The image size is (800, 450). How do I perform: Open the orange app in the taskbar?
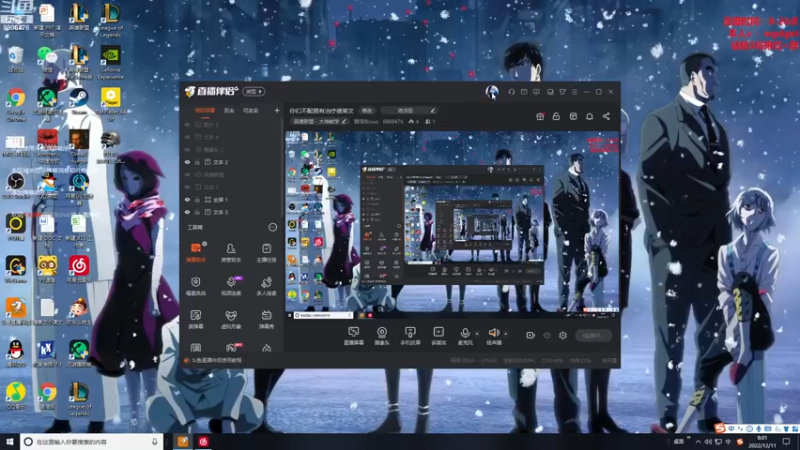(183, 441)
